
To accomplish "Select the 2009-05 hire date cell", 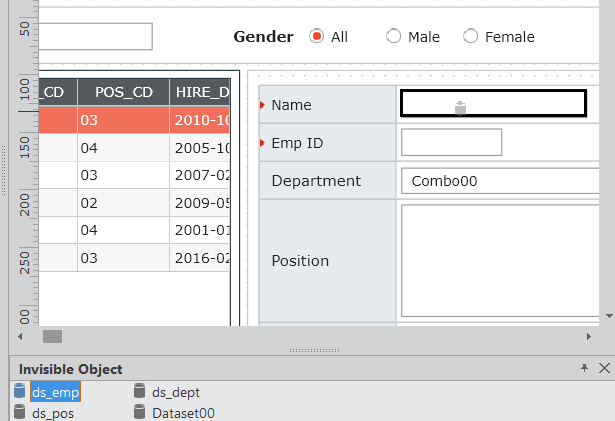I will point(200,203).
